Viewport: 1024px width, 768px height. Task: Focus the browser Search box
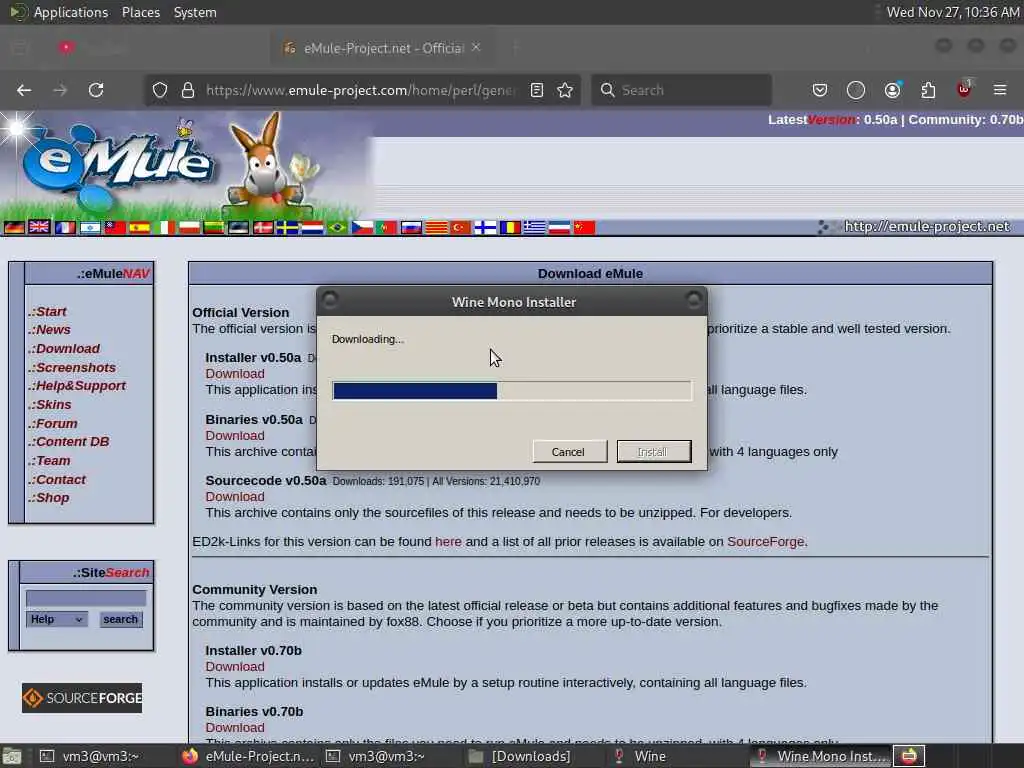tap(681, 90)
